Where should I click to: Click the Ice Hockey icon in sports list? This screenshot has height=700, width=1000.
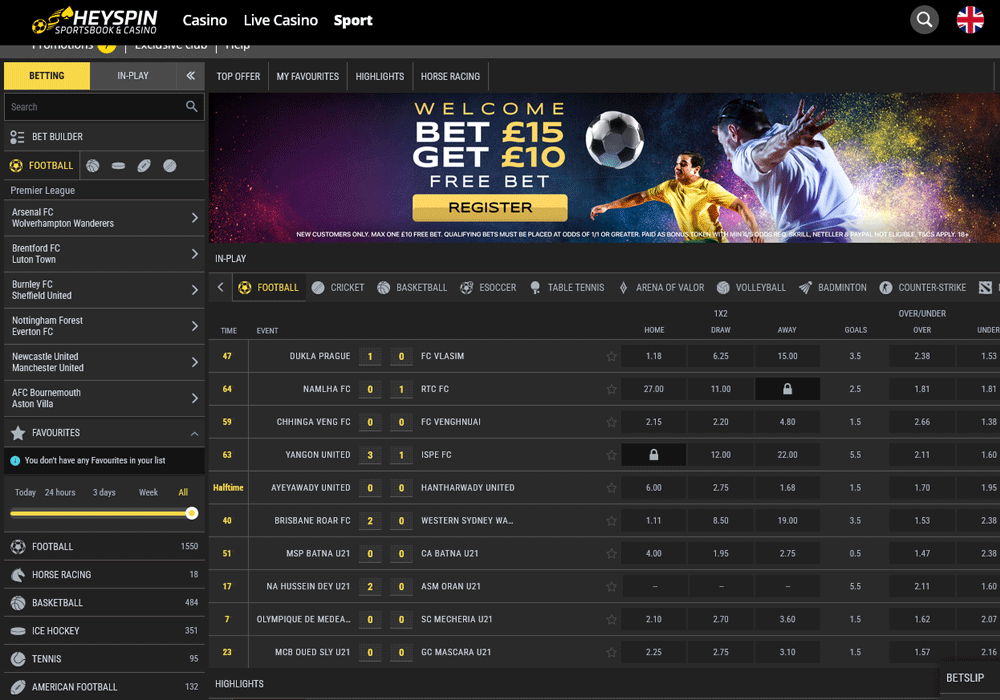coord(18,631)
